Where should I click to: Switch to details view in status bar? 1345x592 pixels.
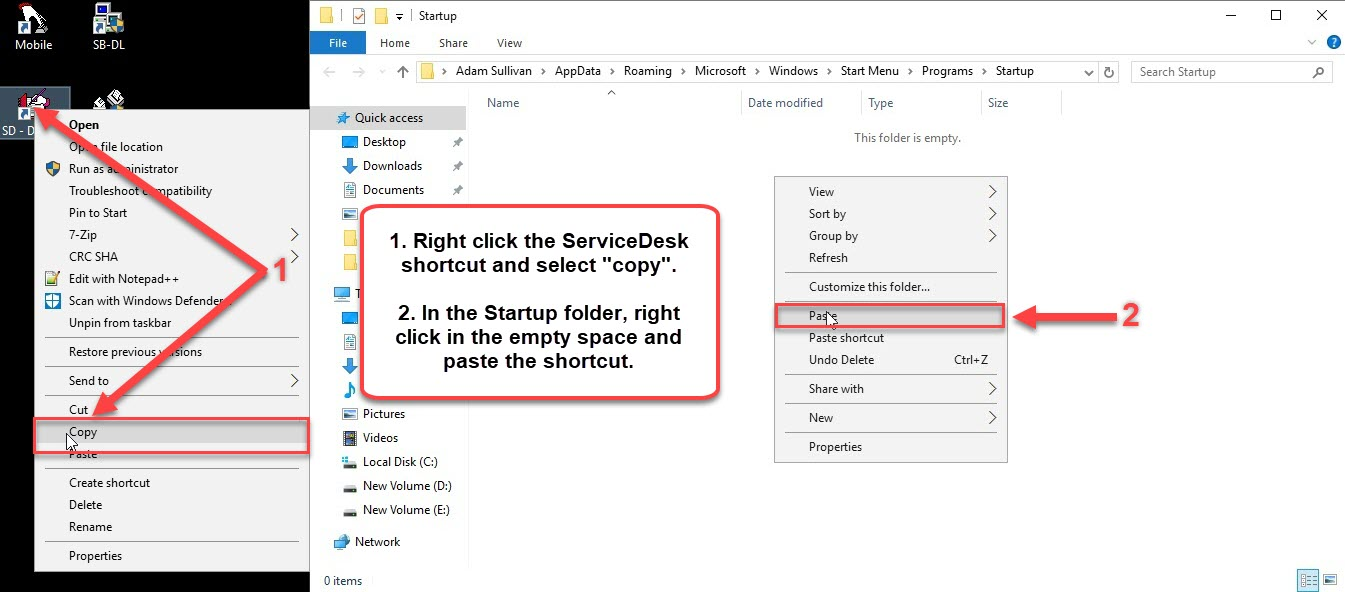[1307, 580]
